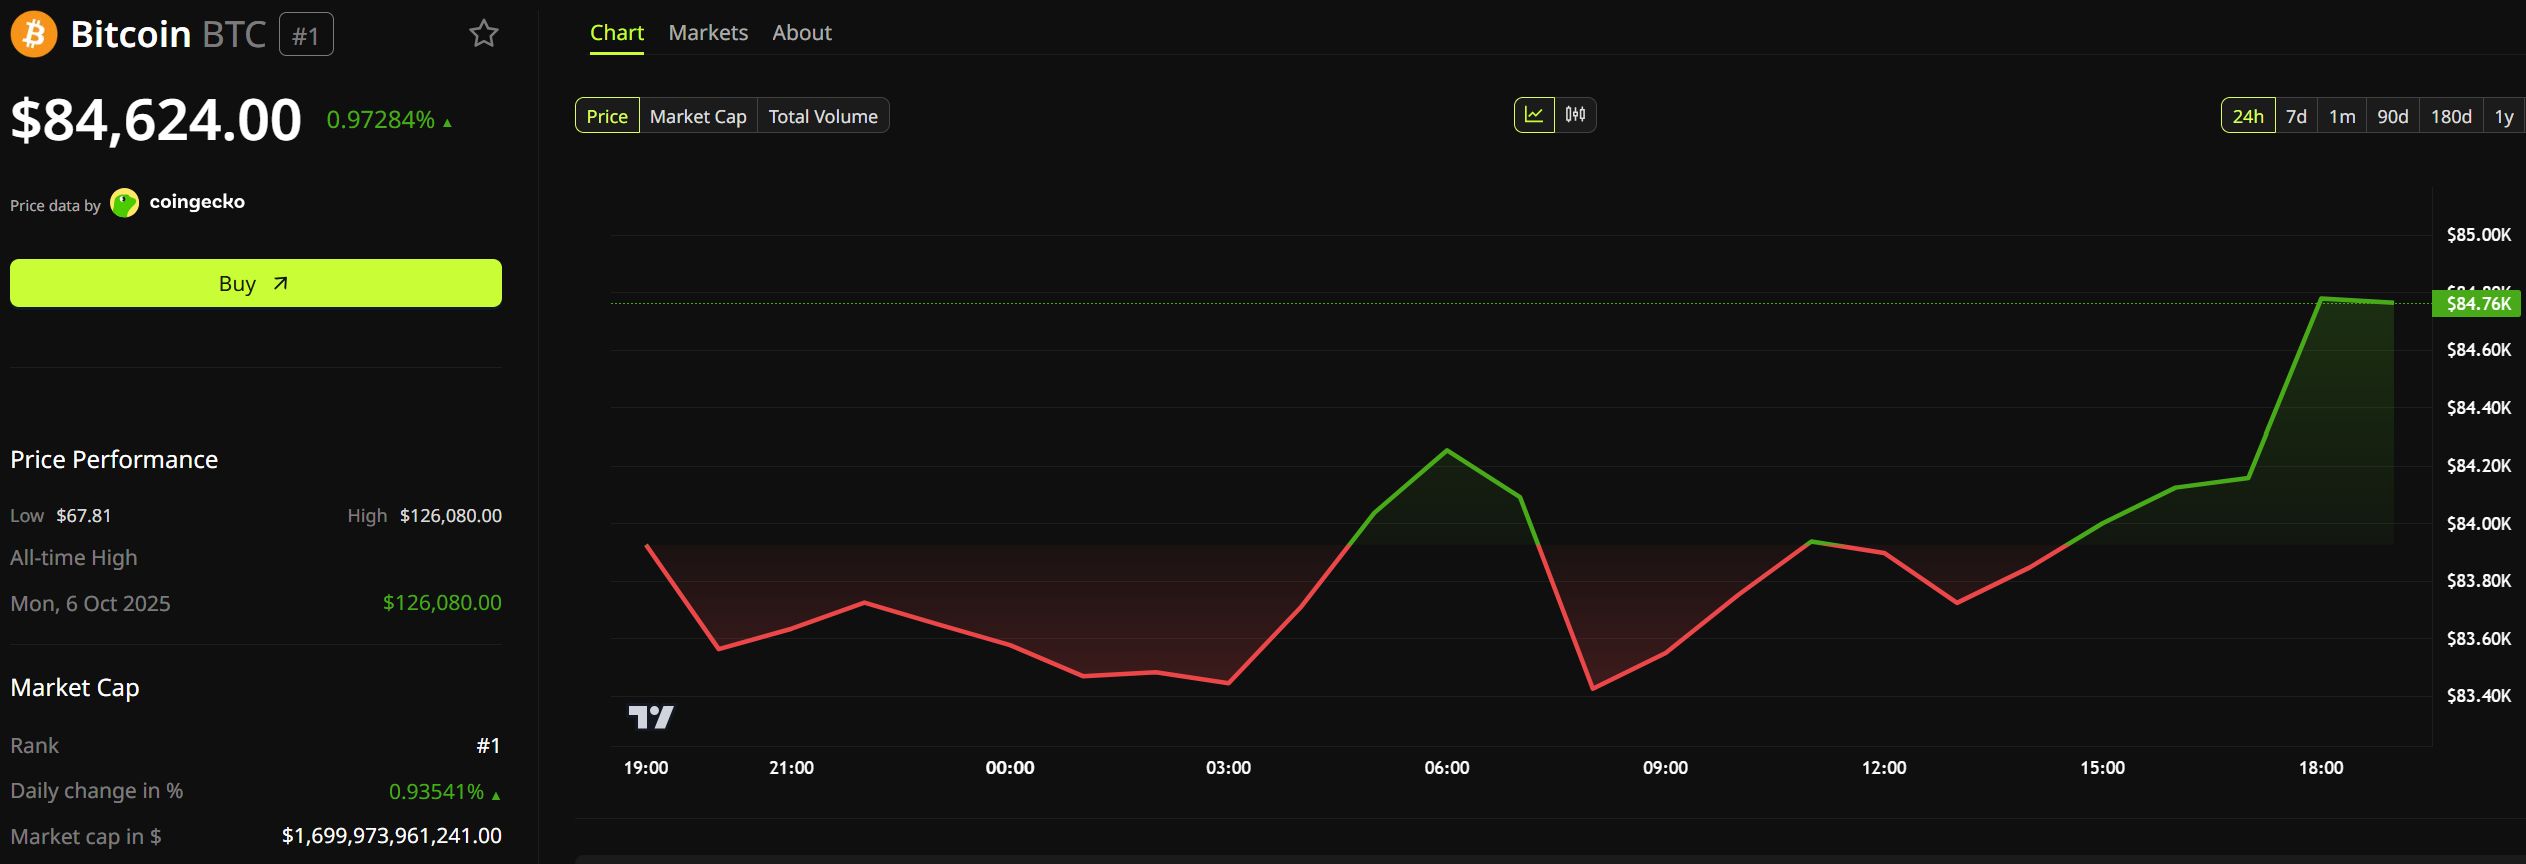This screenshot has height=864, width=2526.
Task: Click the CoinGecko logo
Action: pos(178,203)
